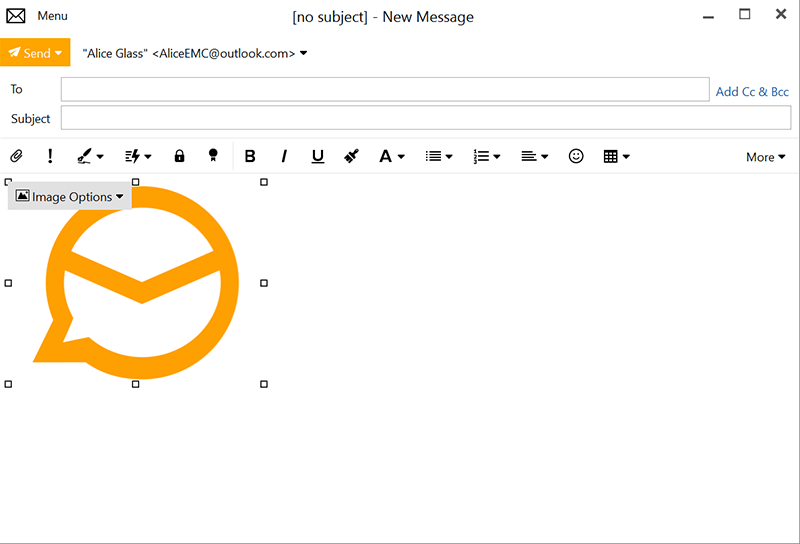Viewport: 800px width, 544px height.
Task: Click the font A icon
Action: tap(385, 156)
